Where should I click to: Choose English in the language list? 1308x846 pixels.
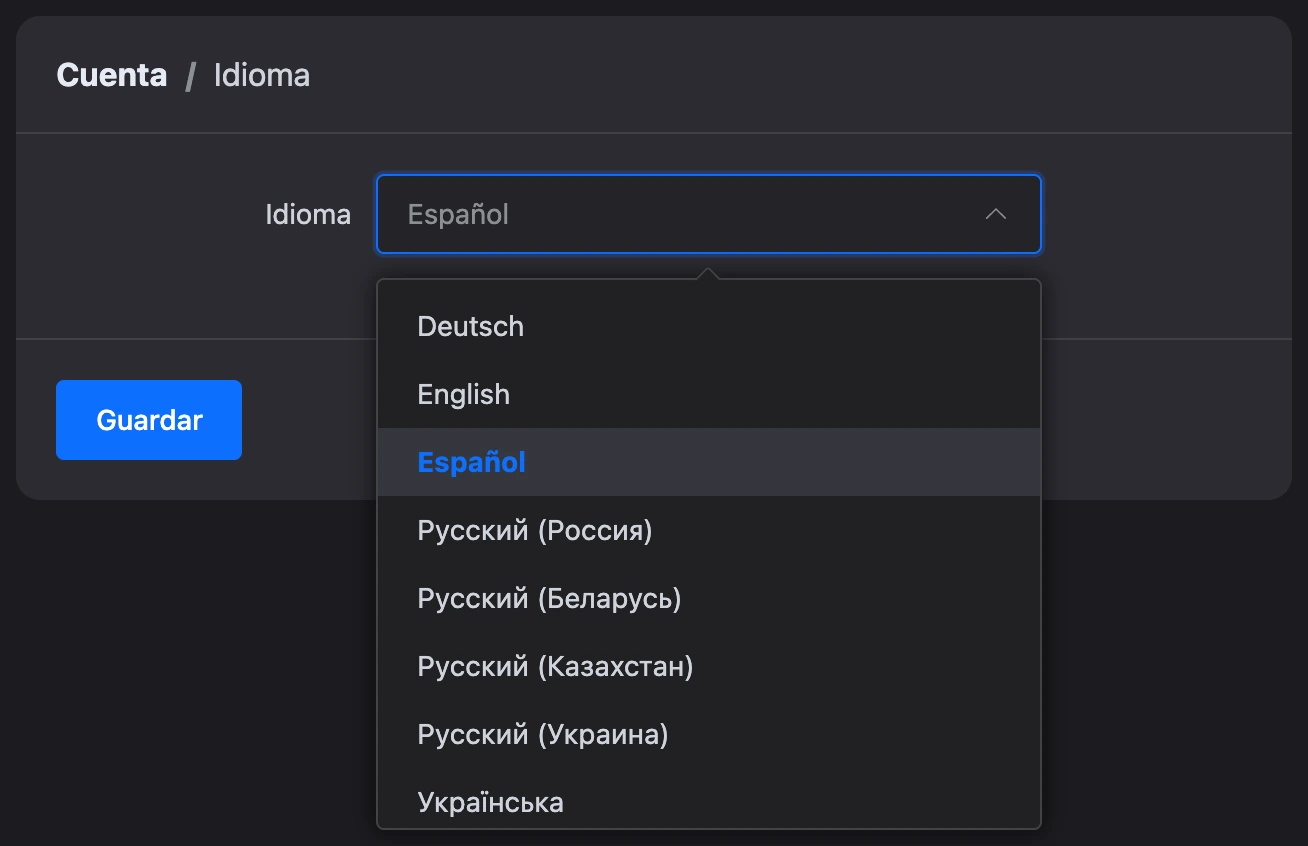pos(709,394)
